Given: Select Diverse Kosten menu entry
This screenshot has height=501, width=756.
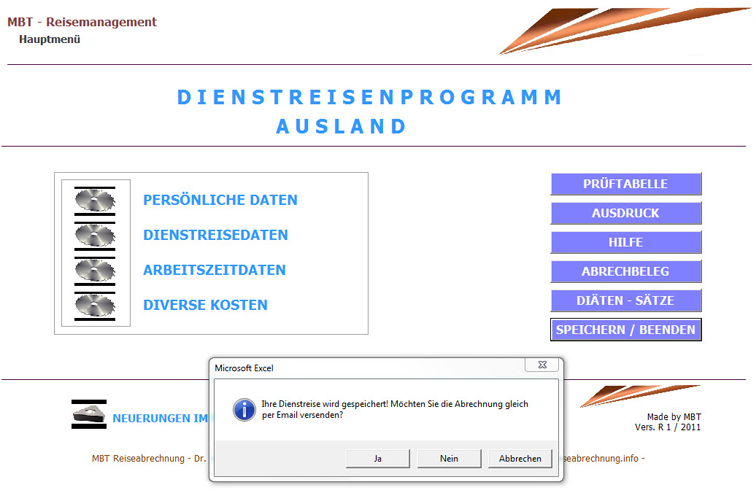Looking at the screenshot, I should tap(205, 305).
